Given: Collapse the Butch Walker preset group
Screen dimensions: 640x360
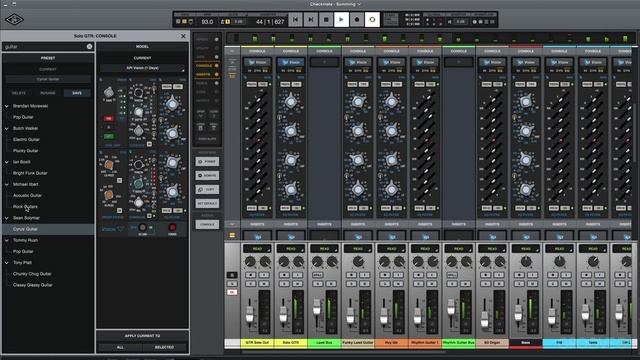Looking at the screenshot, I should tap(7, 129).
